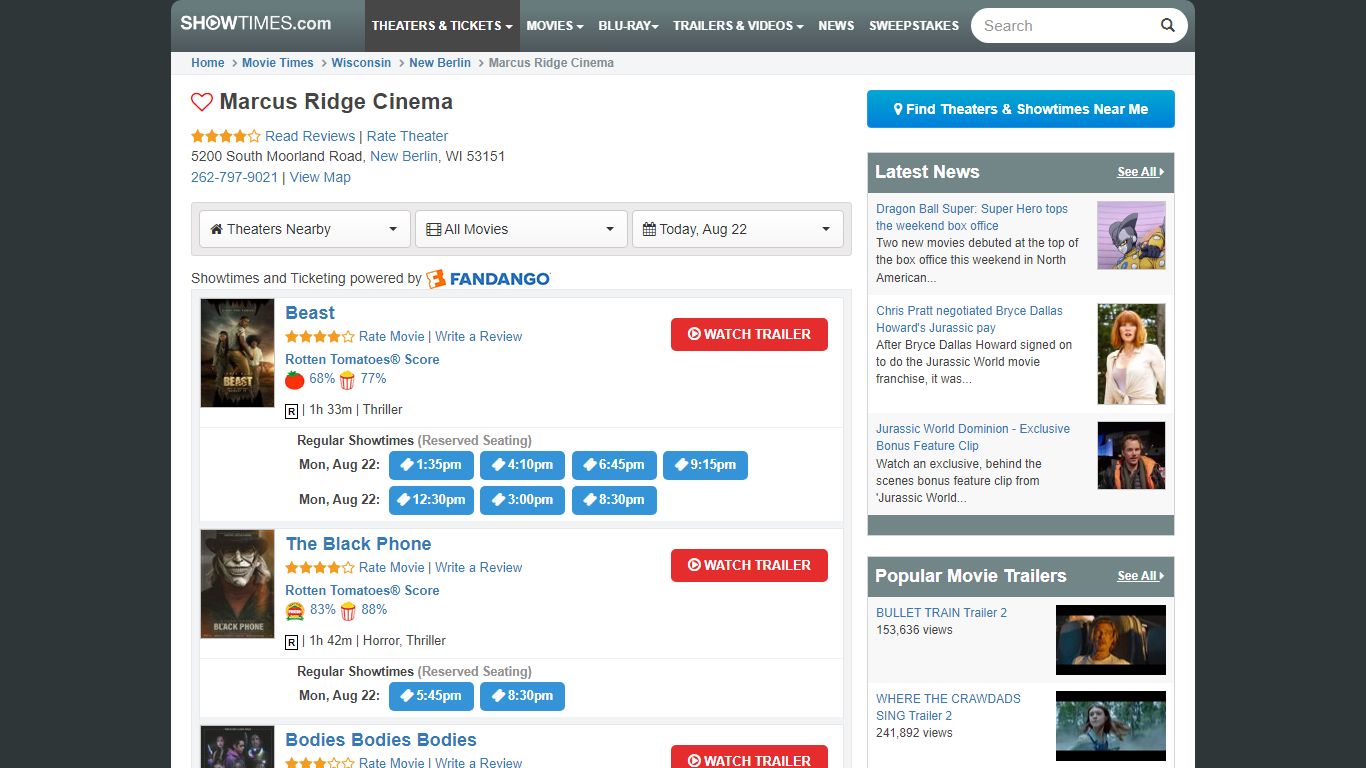1366x768 pixels.
Task: Select Beast 4:10pm showtime
Action: [x=522, y=465]
